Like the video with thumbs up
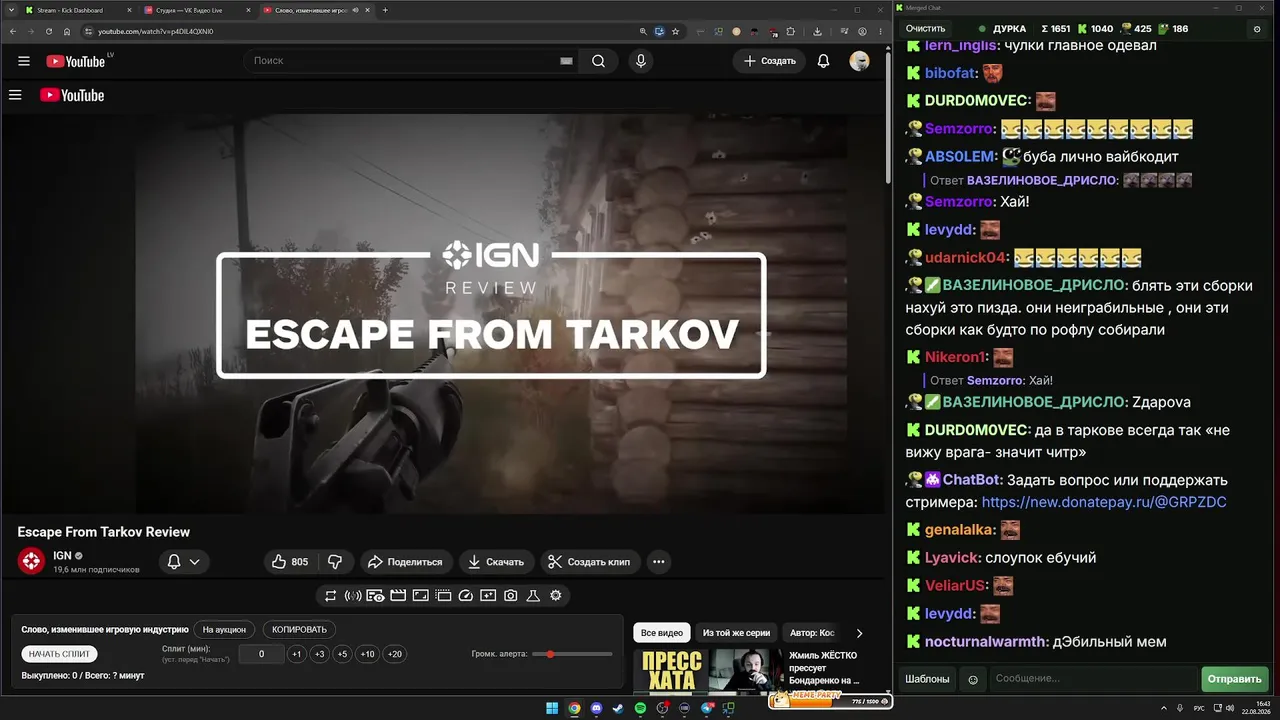The height and width of the screenshot is (720, 1280). point(290,562)
